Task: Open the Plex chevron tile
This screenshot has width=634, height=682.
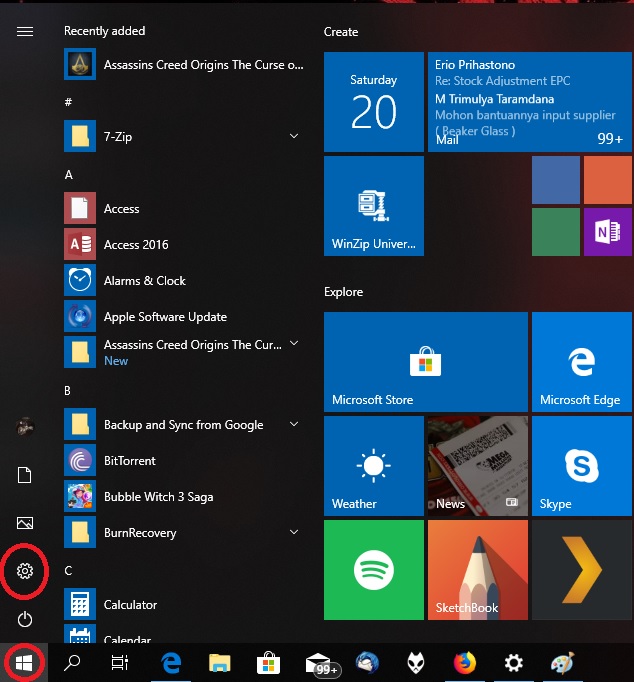Action: [x=582, y=570]
